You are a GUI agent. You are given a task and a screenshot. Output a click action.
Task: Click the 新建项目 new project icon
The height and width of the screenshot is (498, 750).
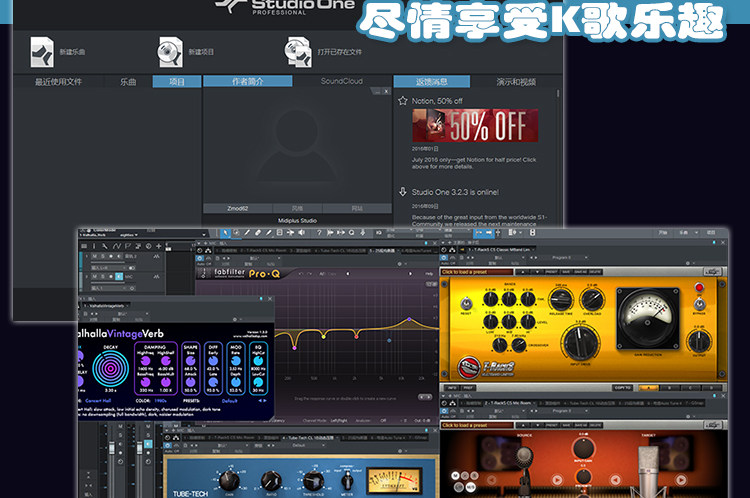[170, 52]
